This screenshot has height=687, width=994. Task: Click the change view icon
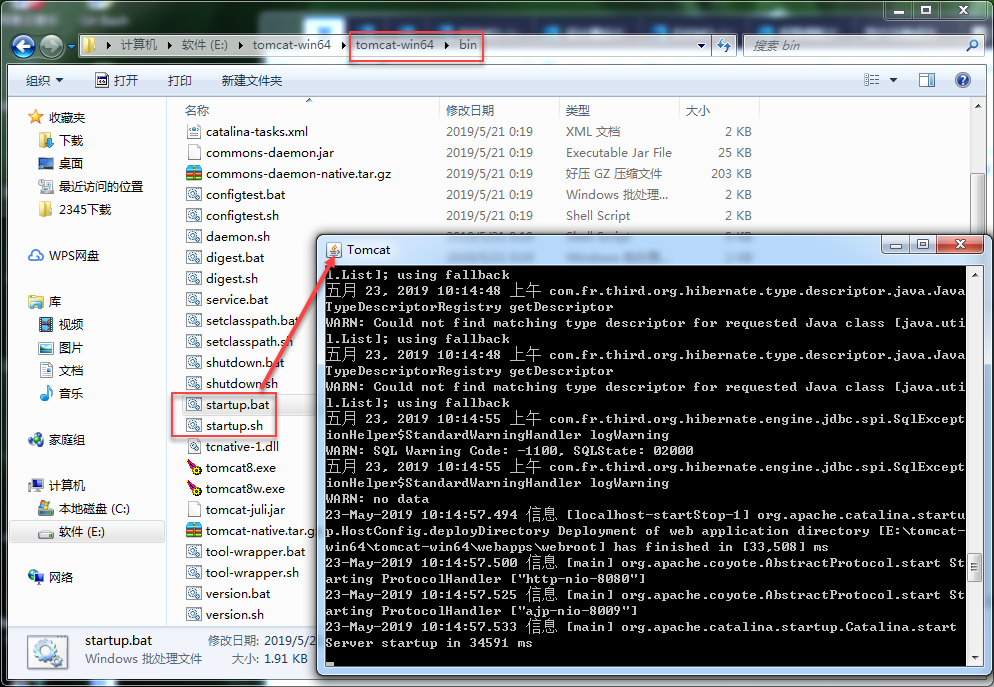(x=872, y=80)
